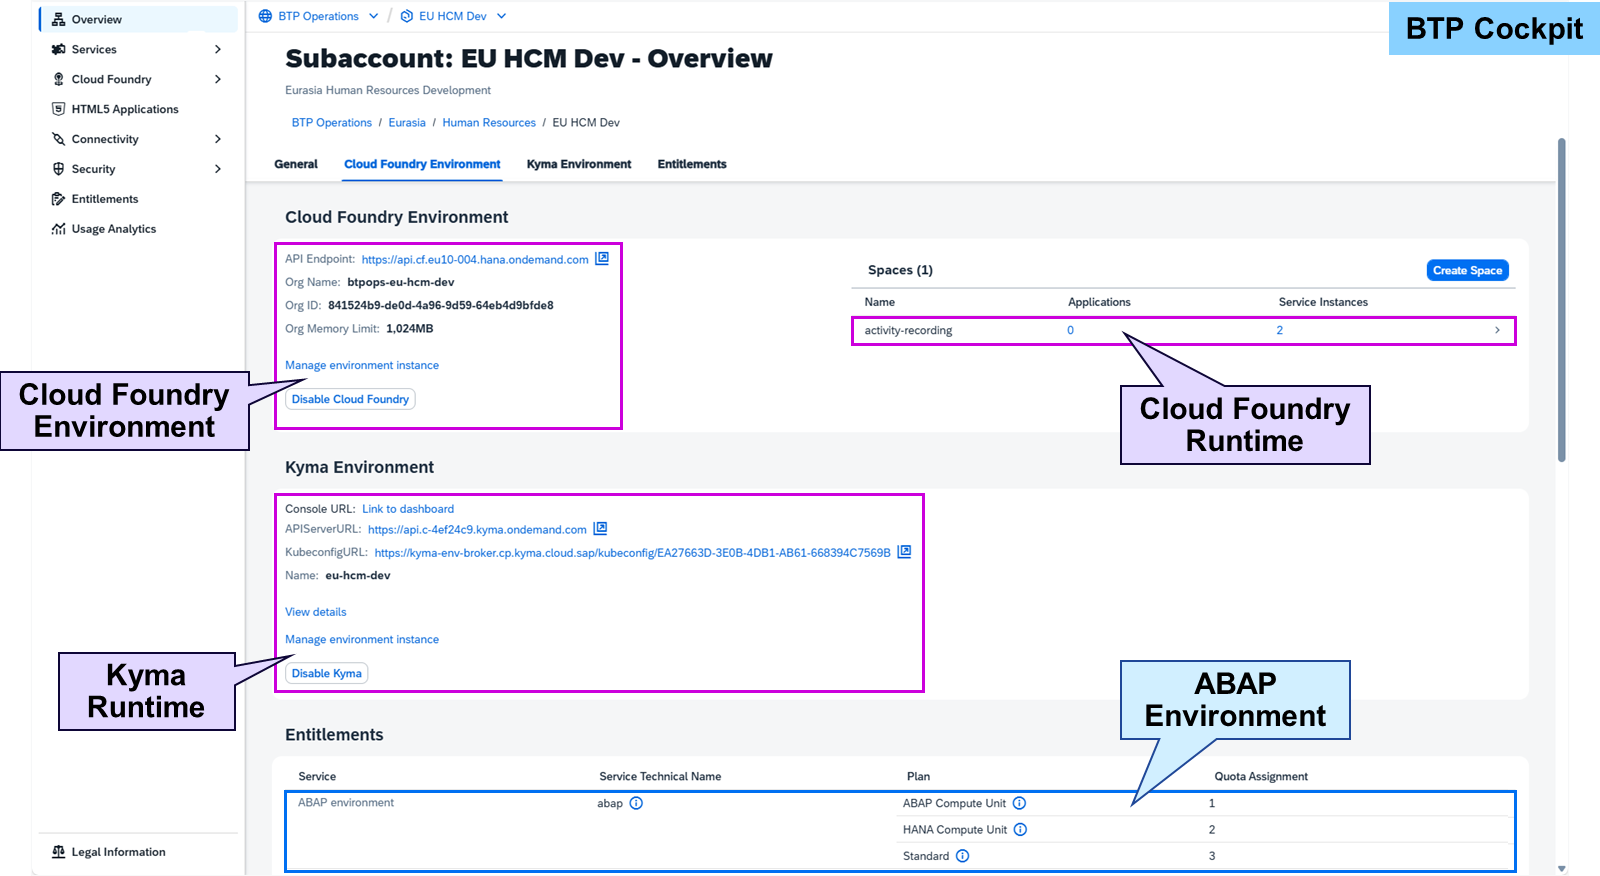Click the Legal Information scales icon
The width and height of the screenshot is (1600, 876).
point(58,852)
